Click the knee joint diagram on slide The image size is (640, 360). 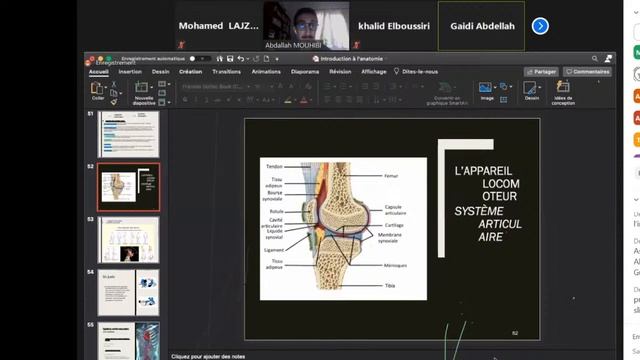[343, 229]
